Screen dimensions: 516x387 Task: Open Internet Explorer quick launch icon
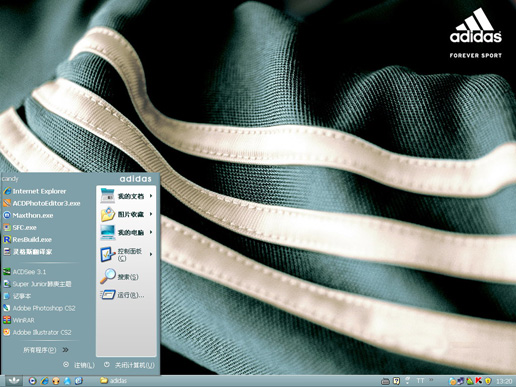click(44, 381)
